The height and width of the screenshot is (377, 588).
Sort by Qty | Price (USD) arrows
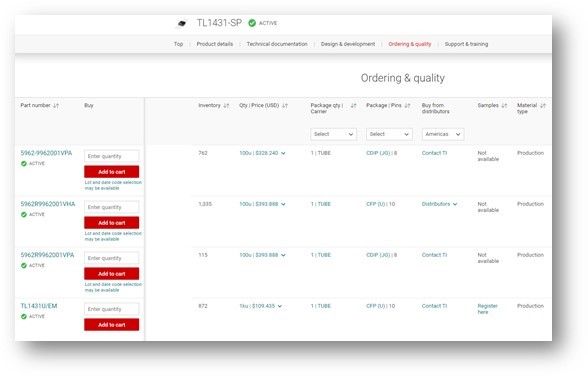pyautogui.click(x=285, y=105)
